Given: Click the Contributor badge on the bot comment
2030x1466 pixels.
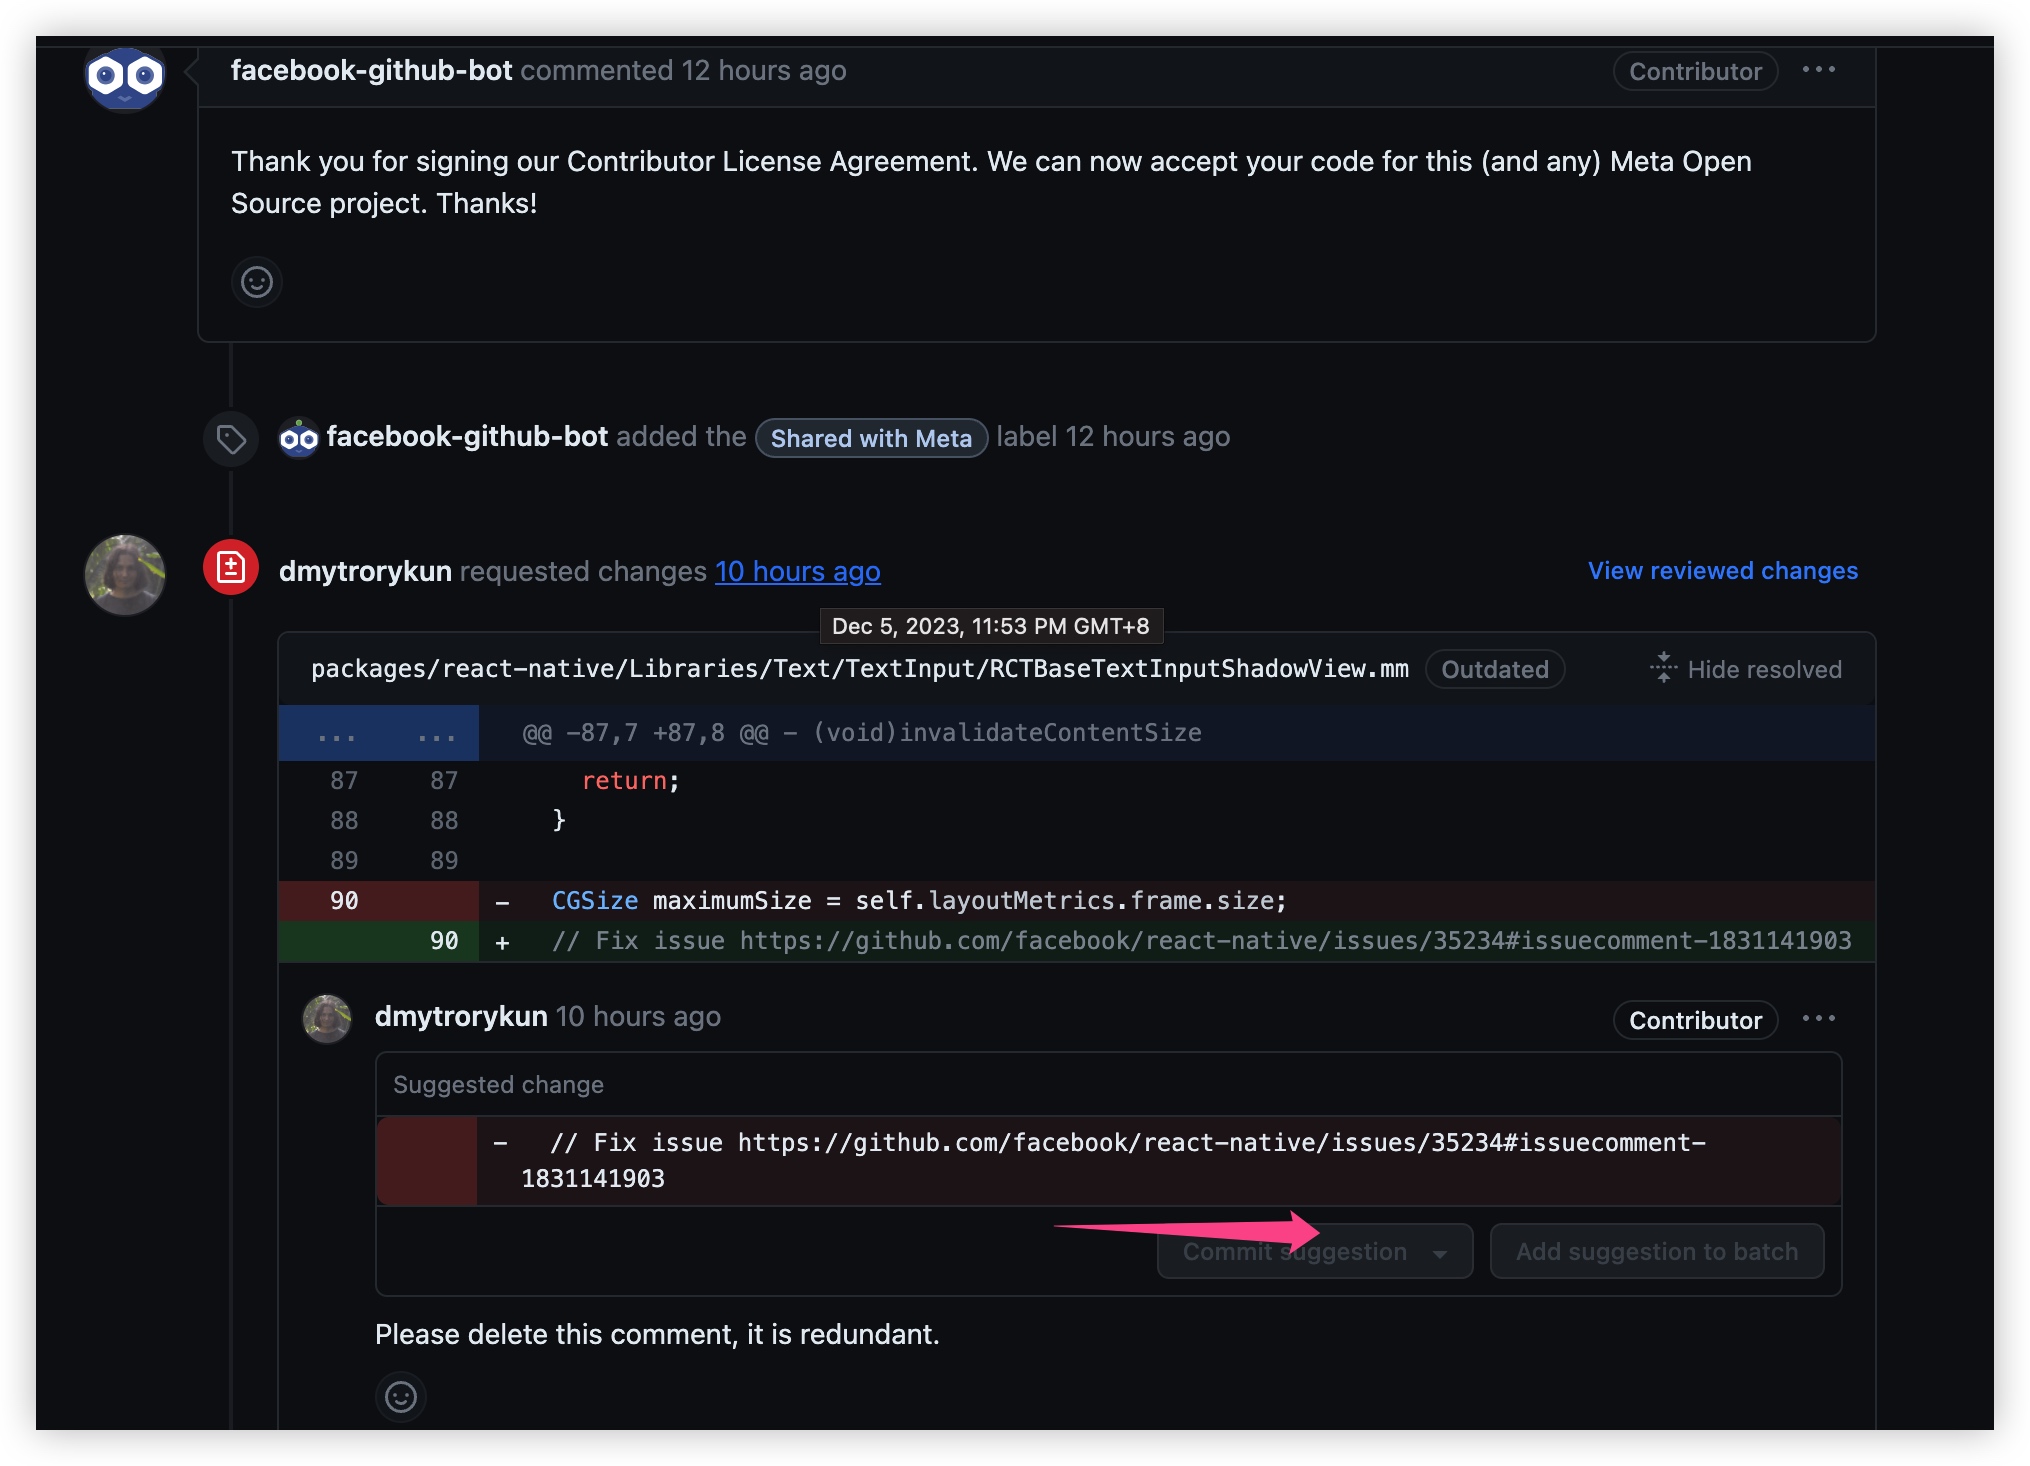Looking at the screenshot, I should pyautogui.click(x=1694, y=71).
